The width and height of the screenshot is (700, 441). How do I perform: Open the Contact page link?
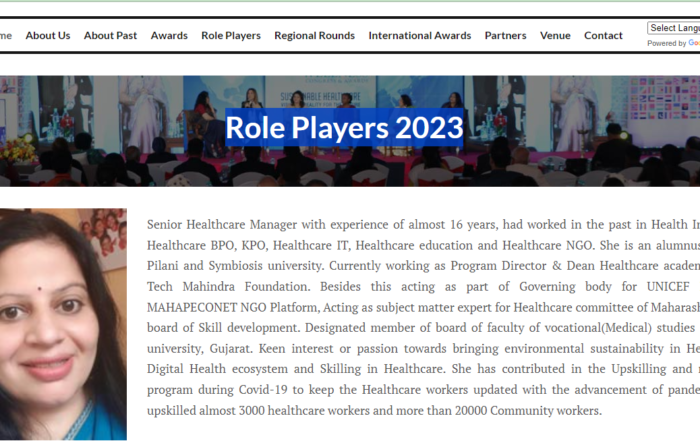pyautogui.click(x=603, y=36)
